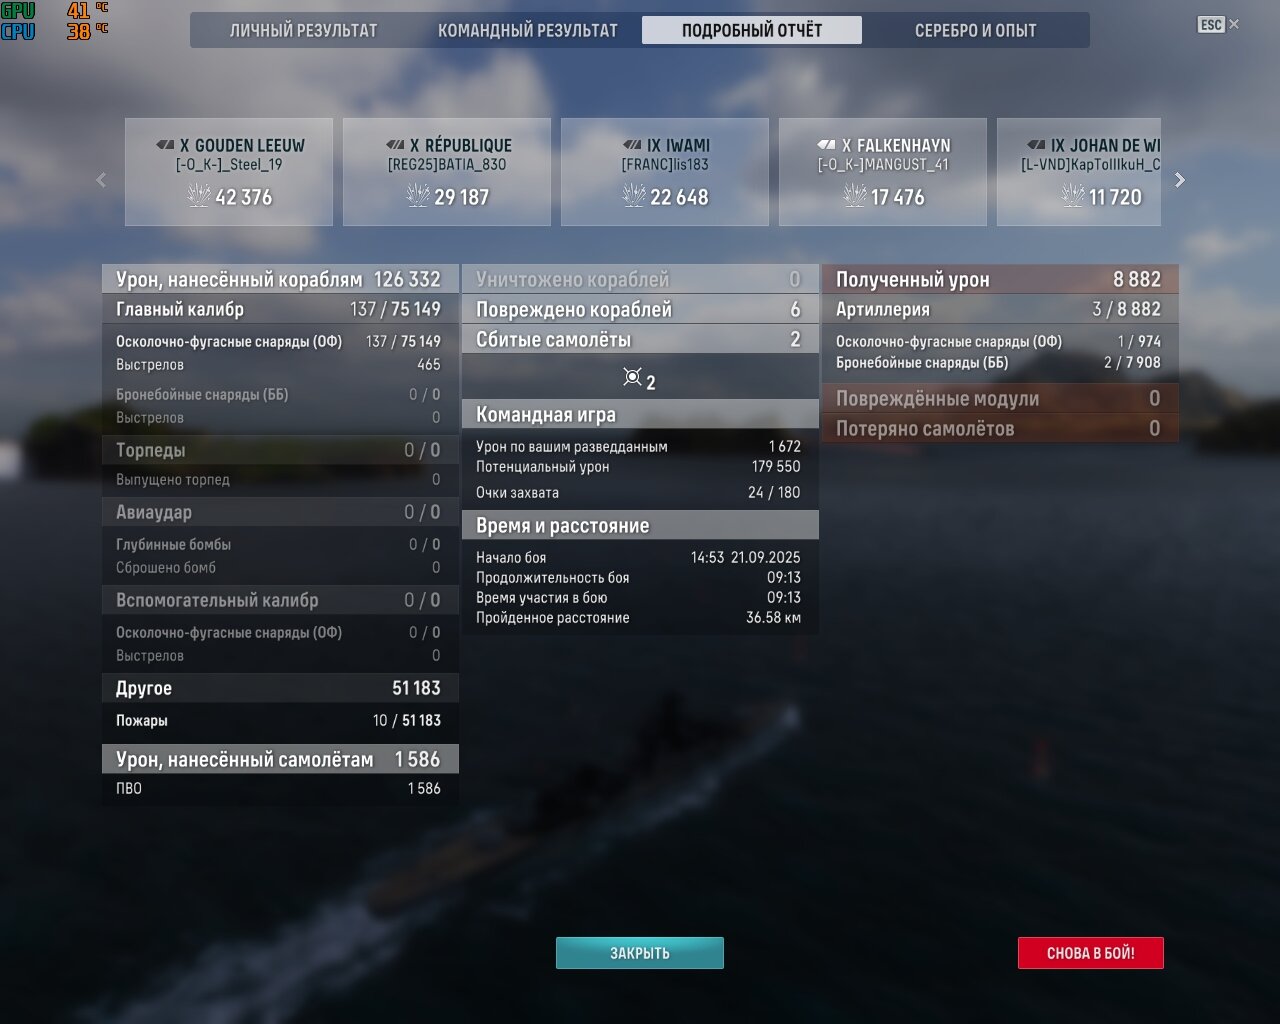This screenshot has width=1280, height=1024.
Task: Click the damage icon on Gouden Leeuw card
Action: coord(199,195)
